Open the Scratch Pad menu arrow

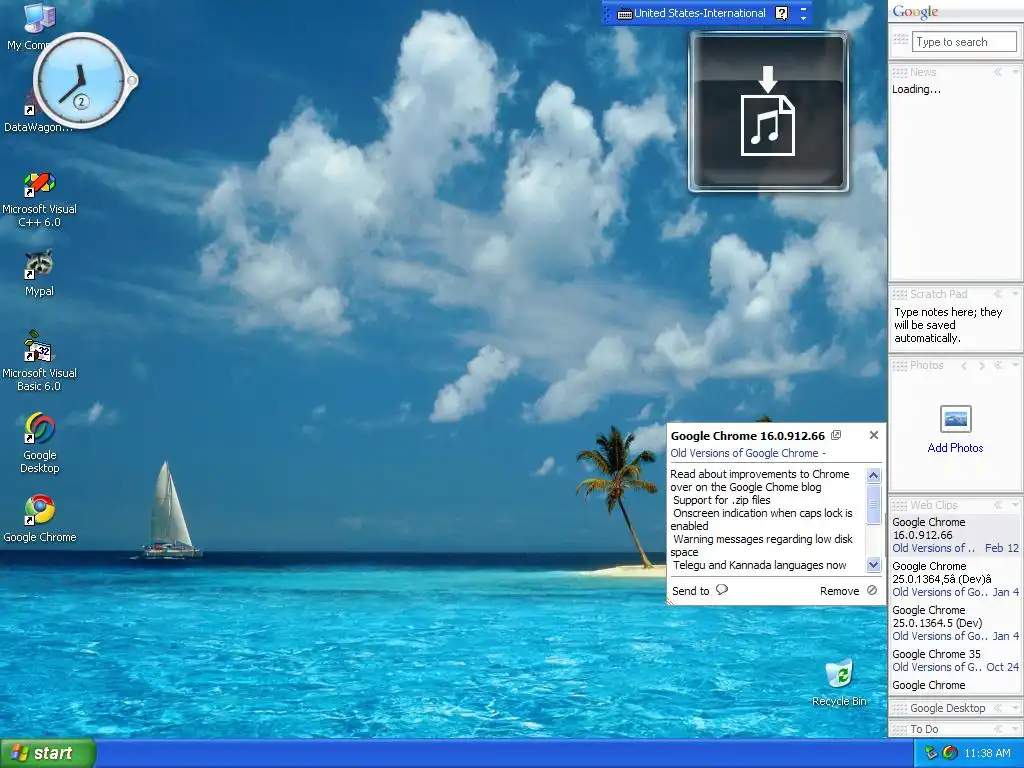(x=1015, y=294)
